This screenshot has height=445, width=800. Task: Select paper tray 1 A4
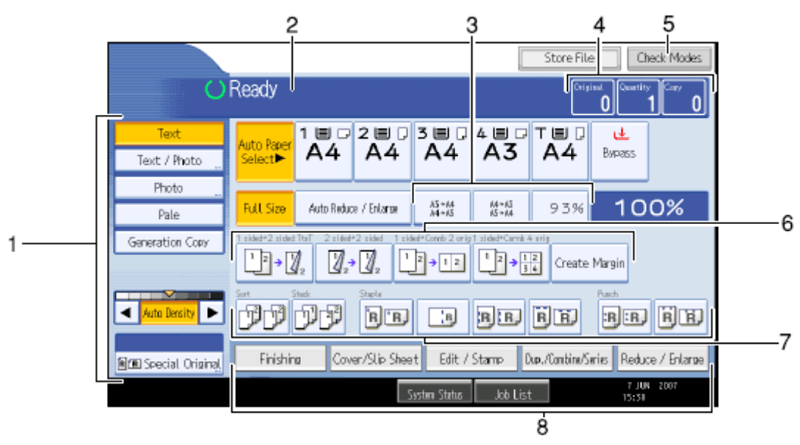pos(323,151)
